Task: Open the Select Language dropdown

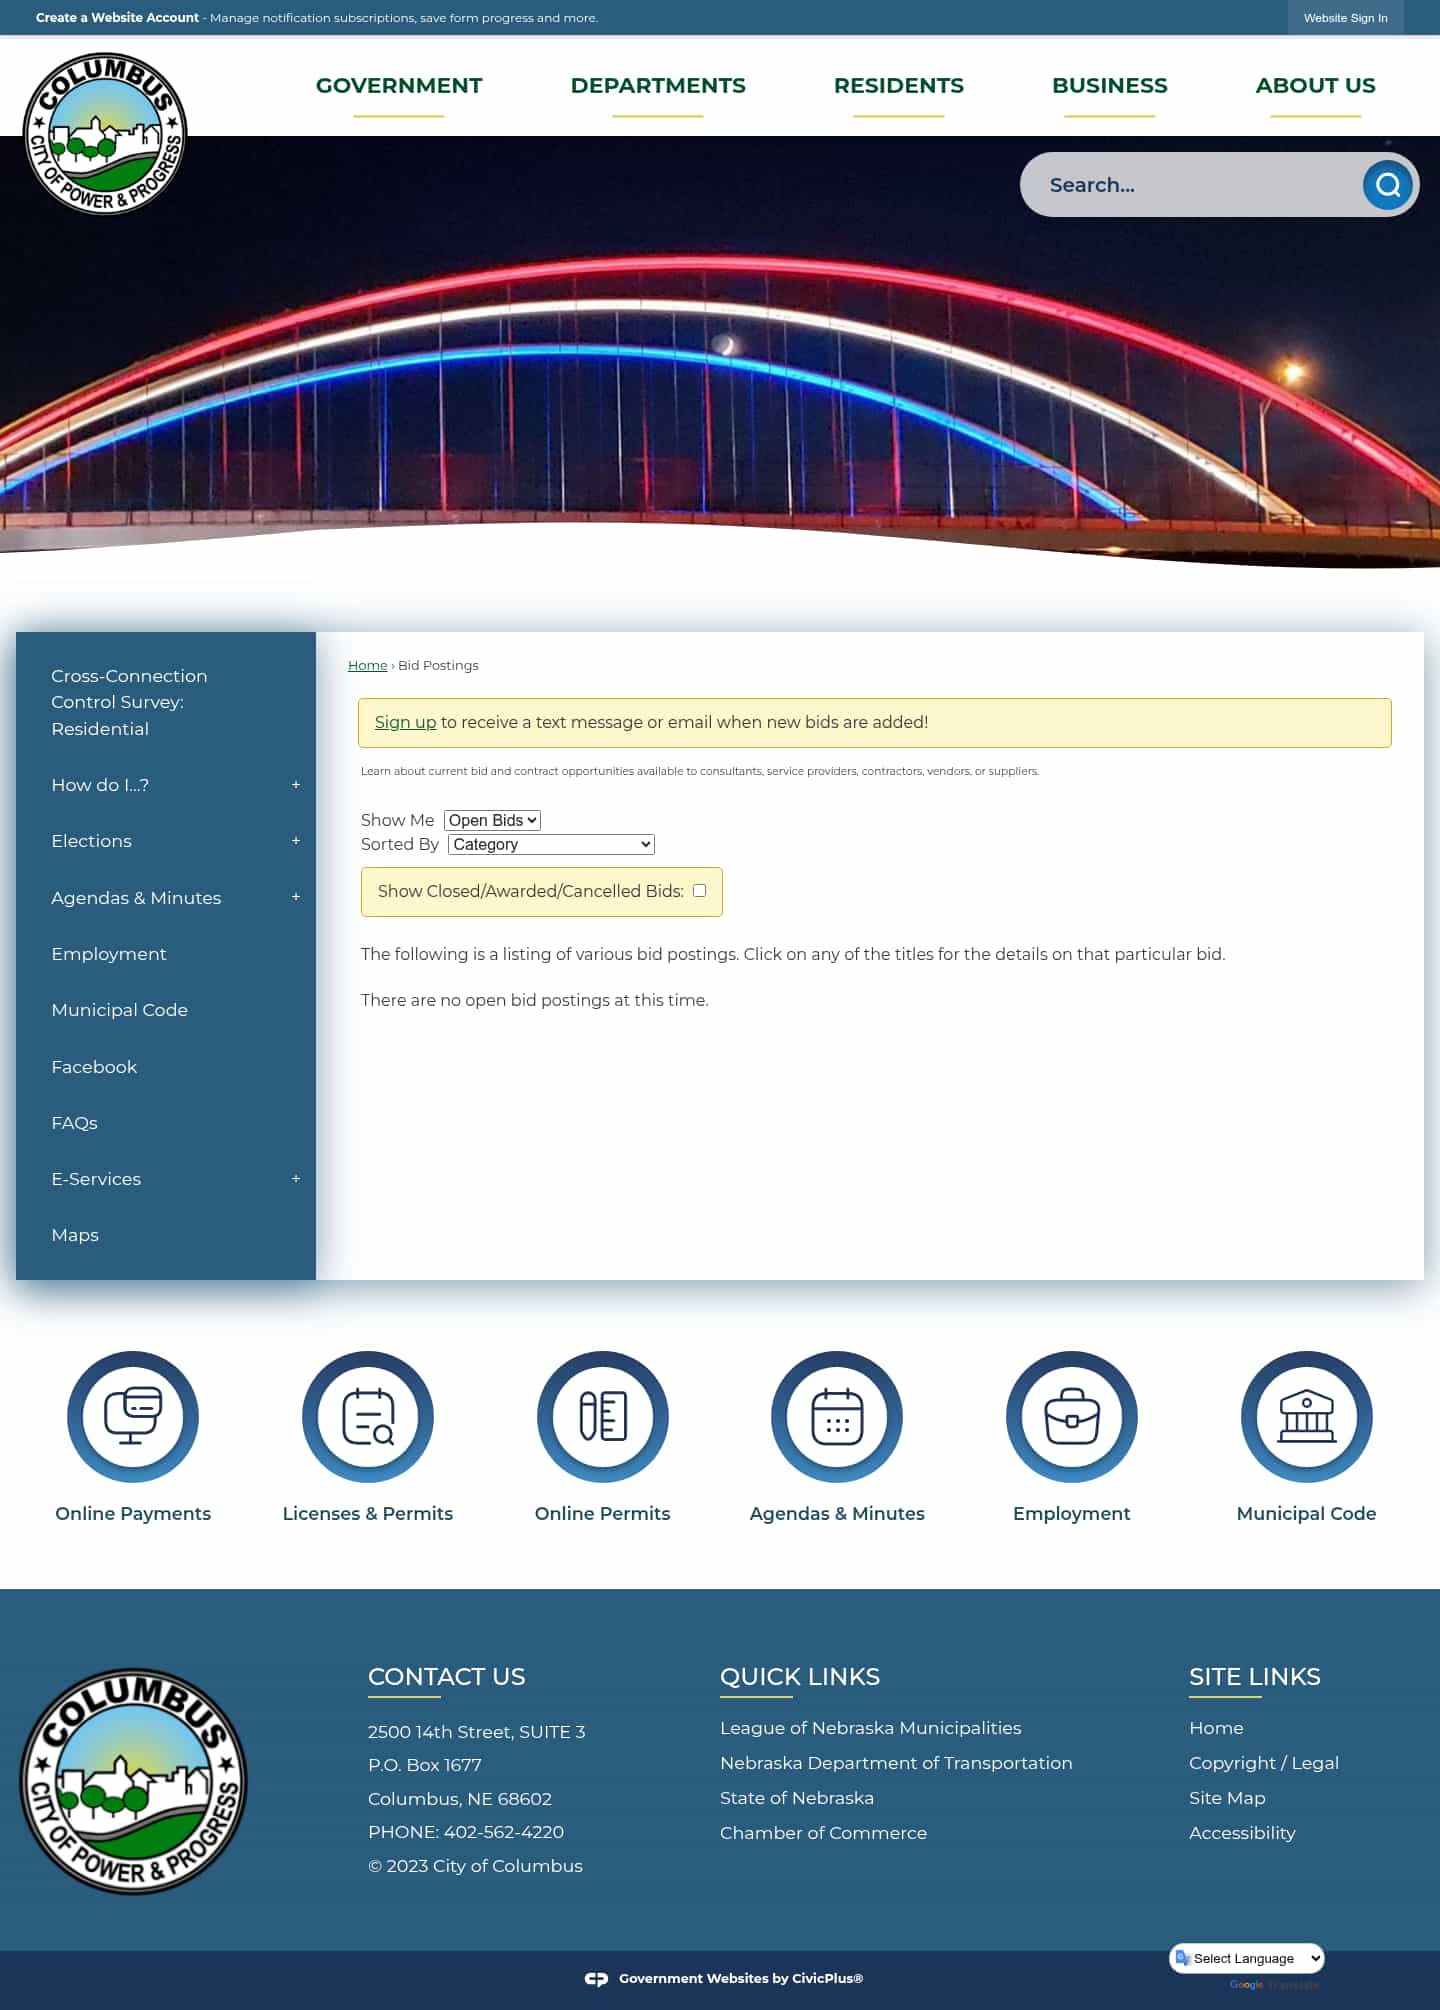Action: click(x=1247, y=1958)
